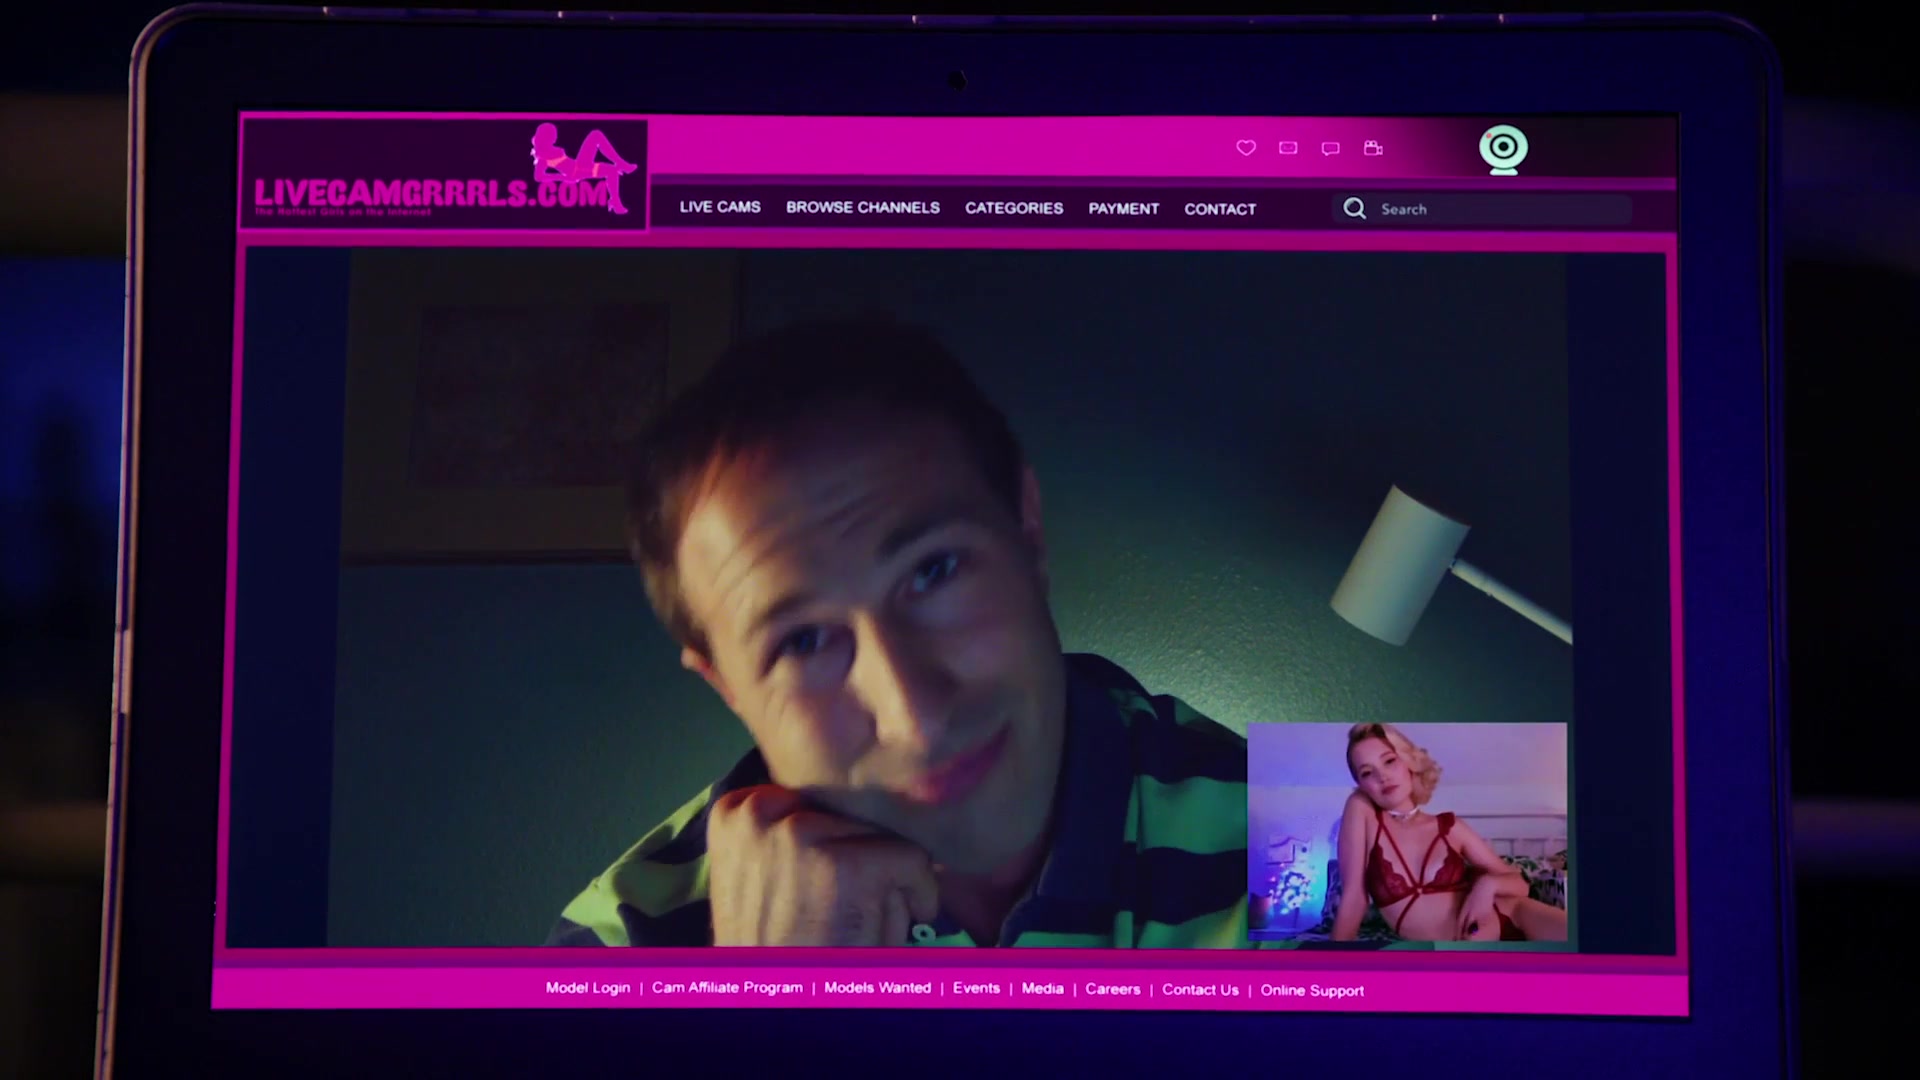Click the magnifying glass search icon
Viewport: 1920px width, 1080px height.
[1354, 208]
